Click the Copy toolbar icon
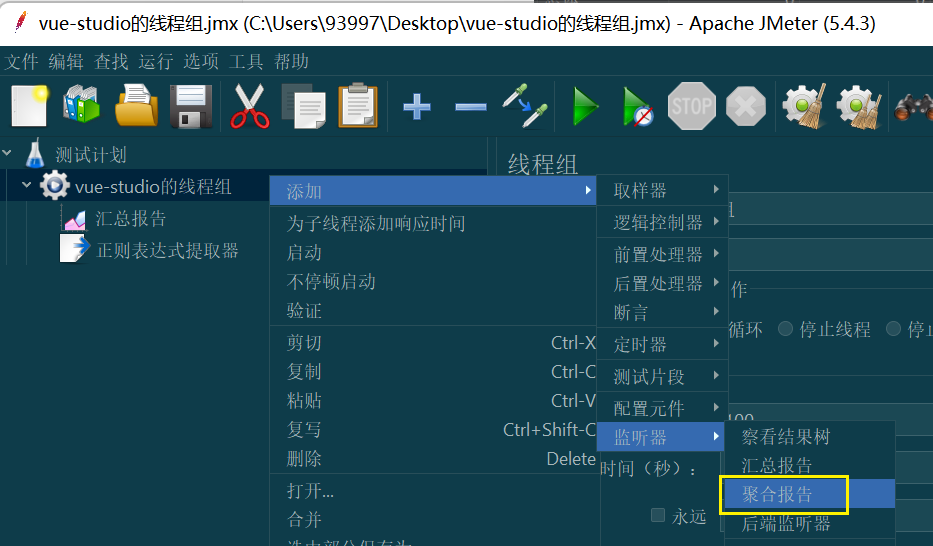933x546 pixels. [x=303, y=106]
